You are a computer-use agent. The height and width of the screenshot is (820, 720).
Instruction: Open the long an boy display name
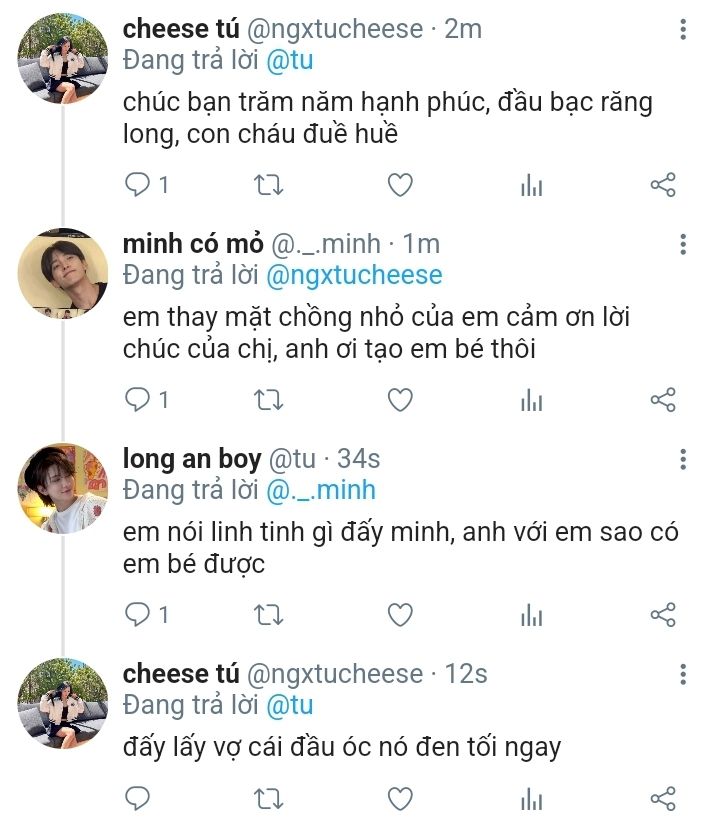click(x=192, y=459)
